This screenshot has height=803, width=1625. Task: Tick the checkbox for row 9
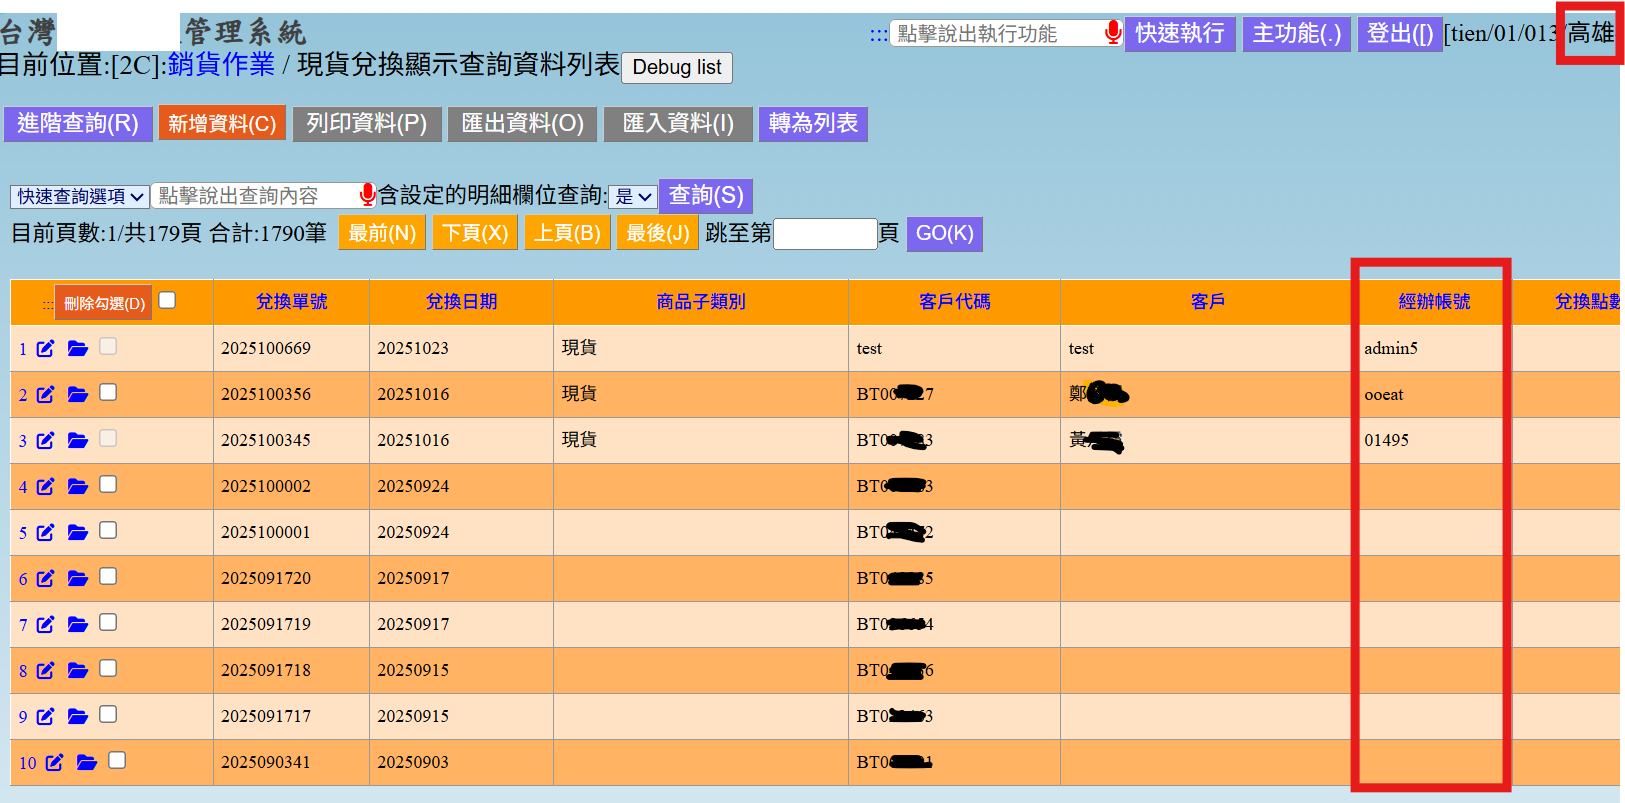tap(108, 714)
